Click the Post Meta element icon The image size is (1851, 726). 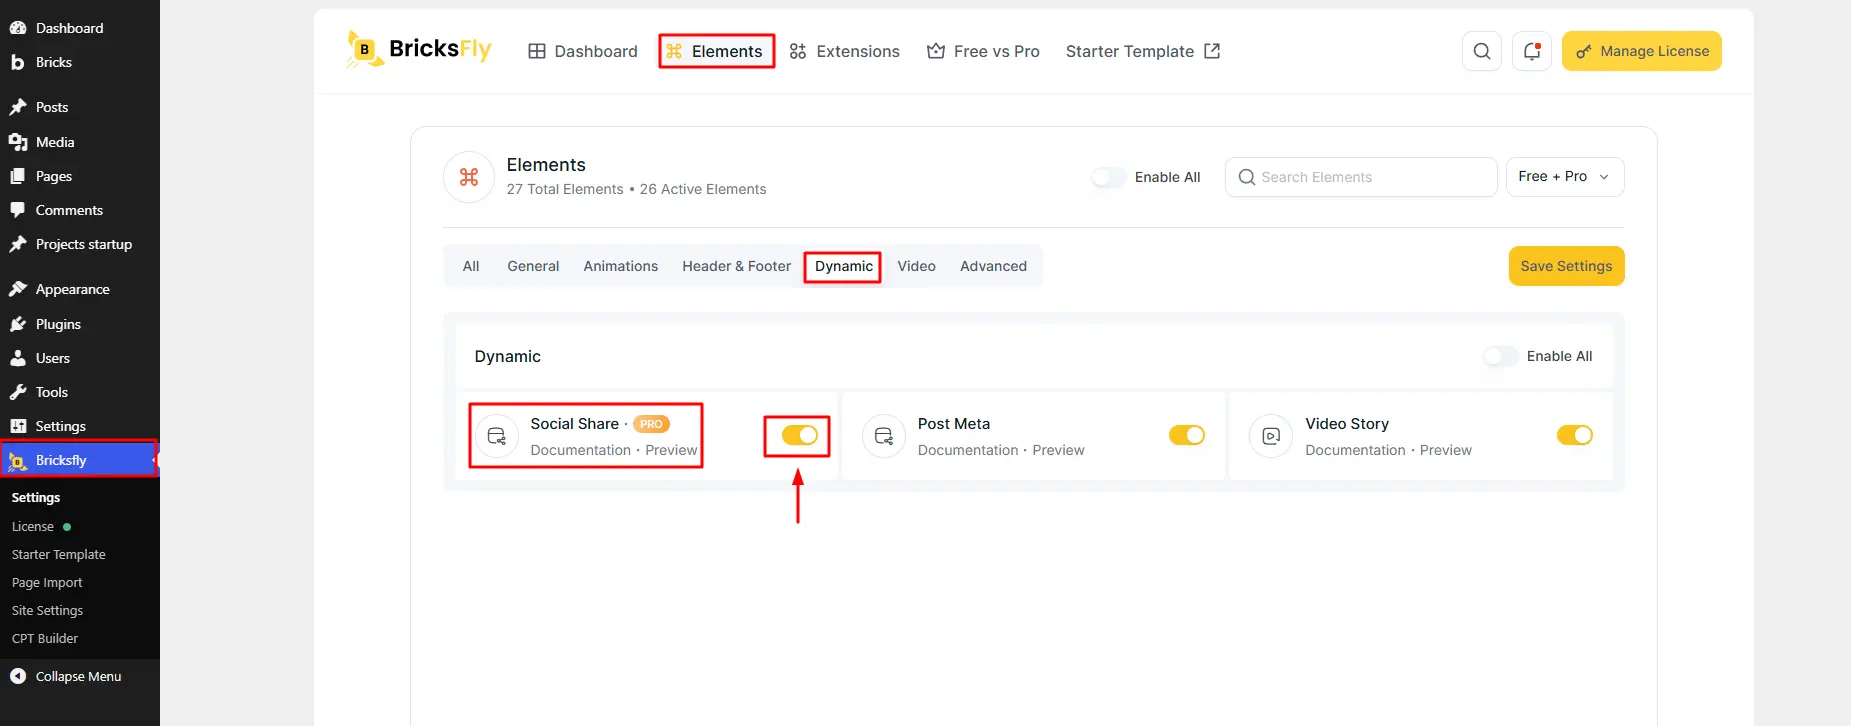pos(884,436)
